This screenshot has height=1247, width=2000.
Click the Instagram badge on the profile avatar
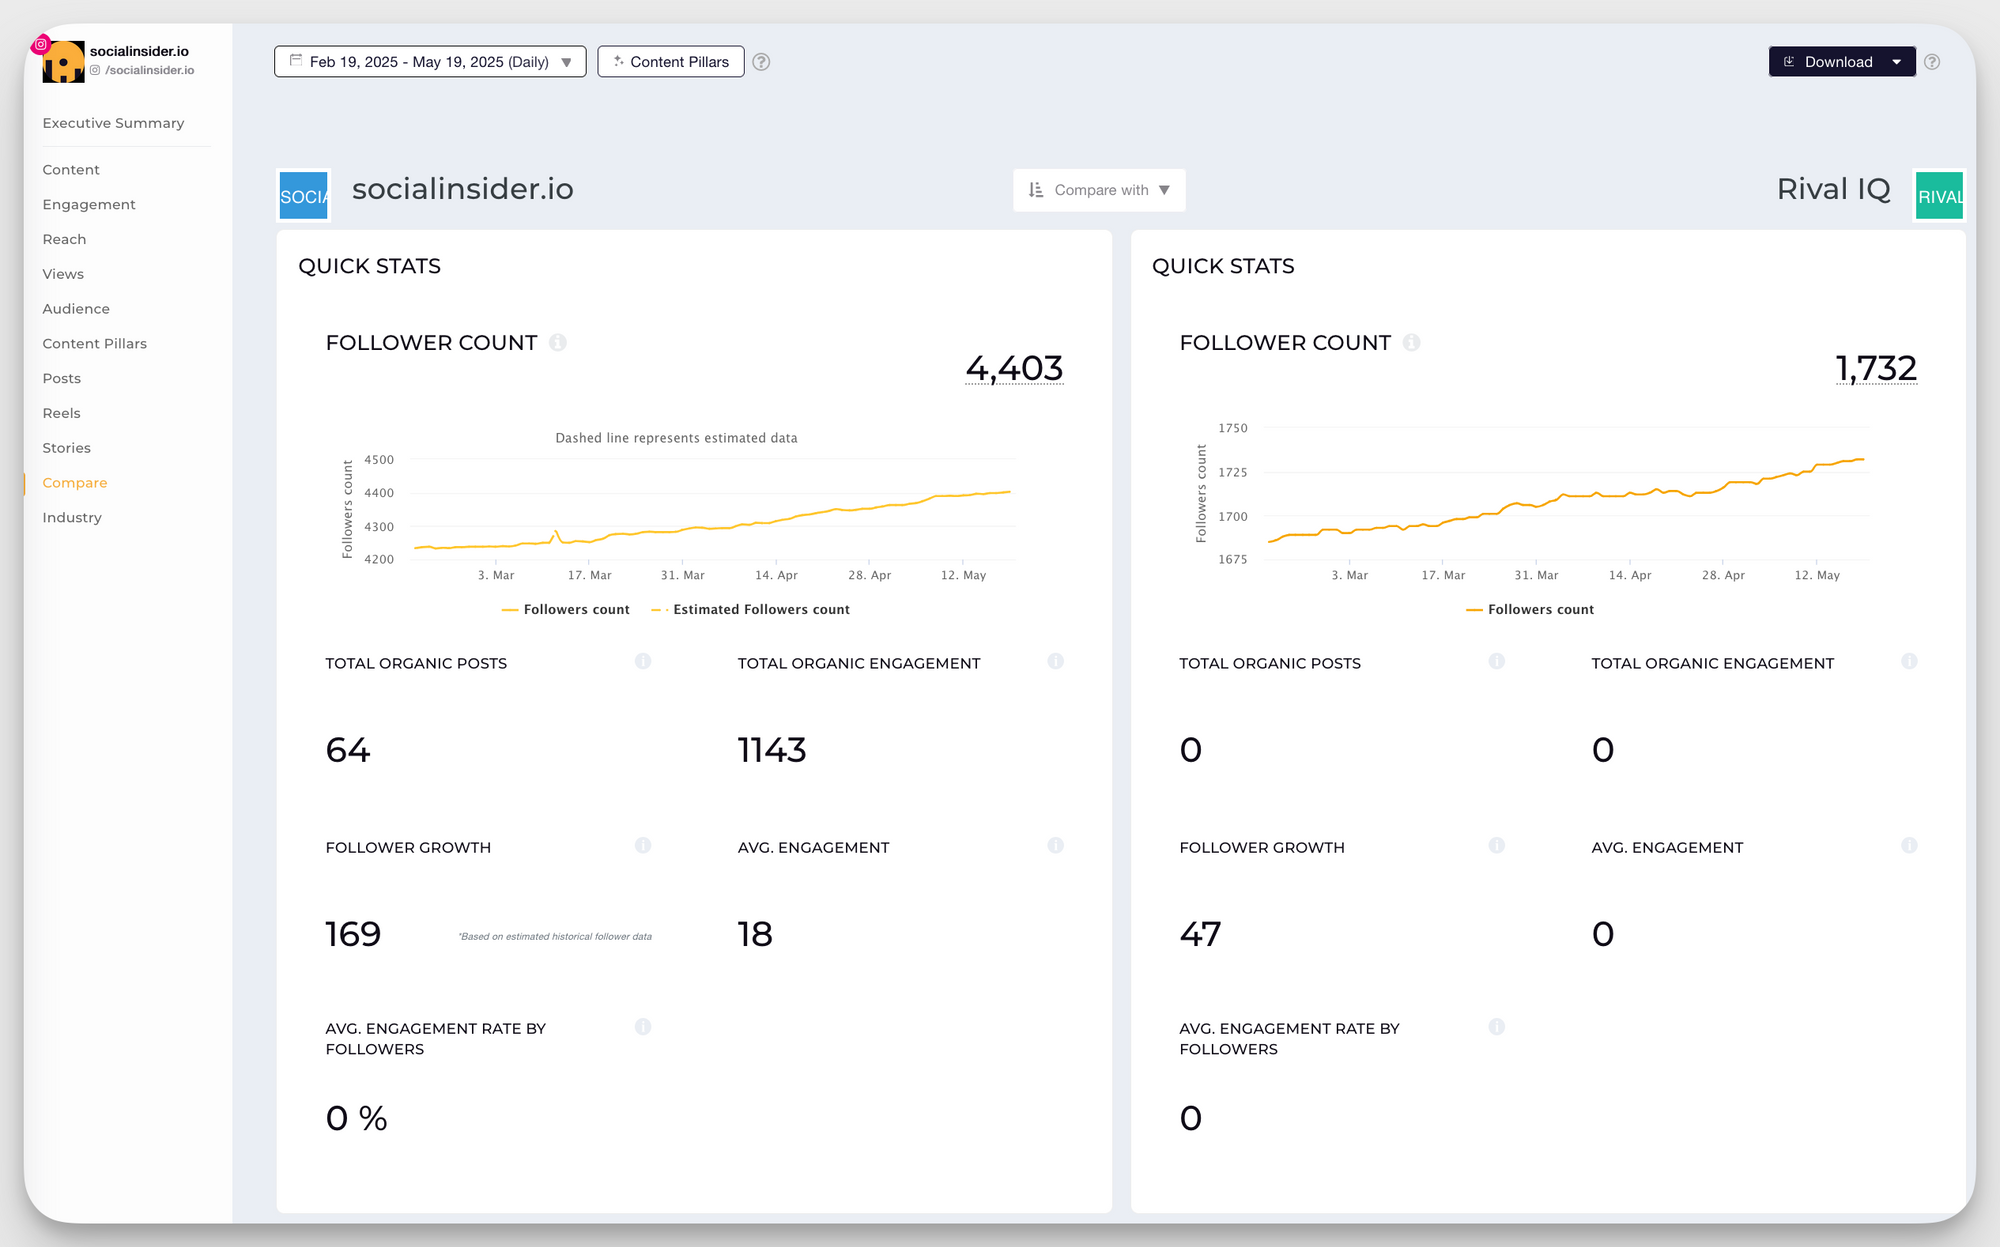[41, 44]
